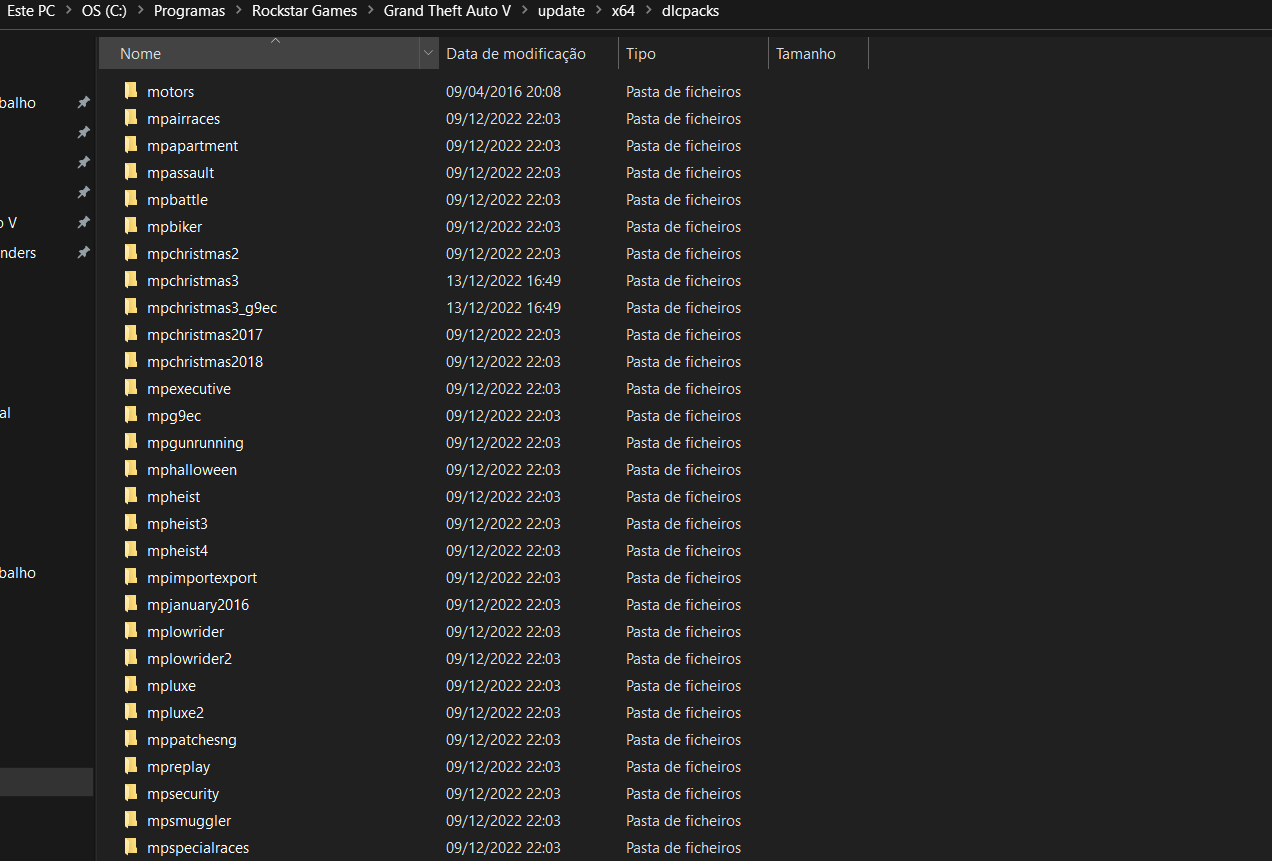Click the mpchristmas3 folder icon
This screenshot has width=1272, height=861.
point(130,280)
